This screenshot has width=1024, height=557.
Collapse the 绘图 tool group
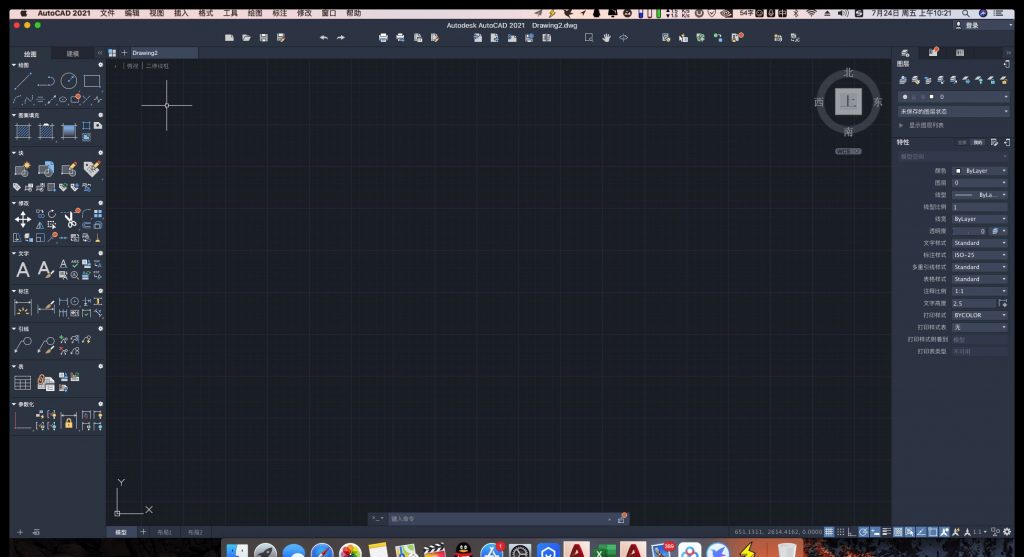click(x=14, y=65)
